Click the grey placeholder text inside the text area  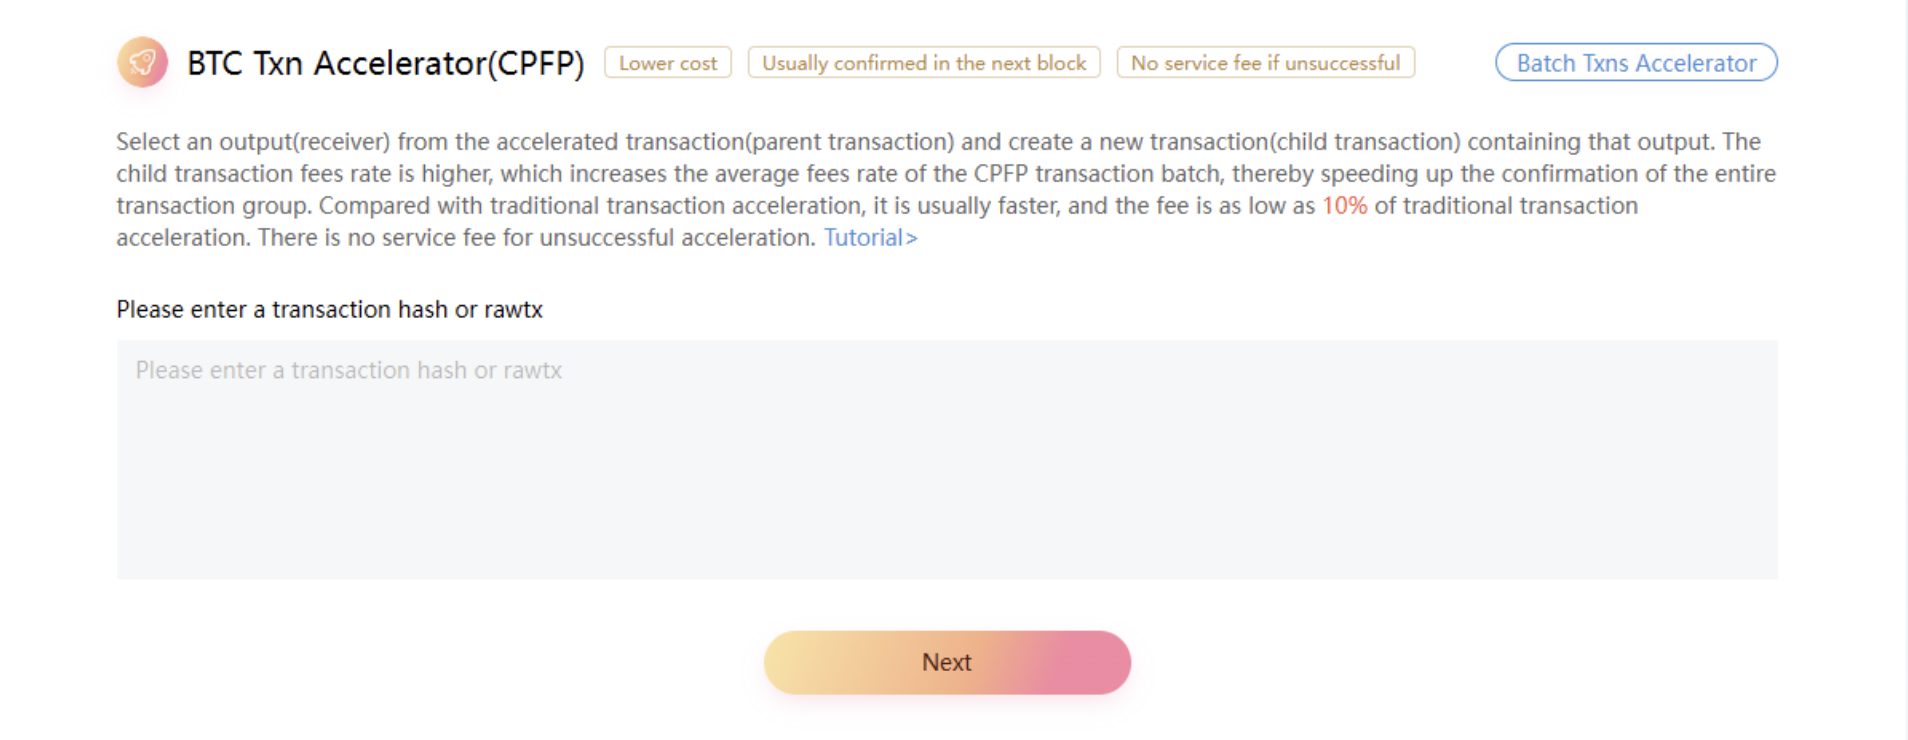tap(349, 371)
